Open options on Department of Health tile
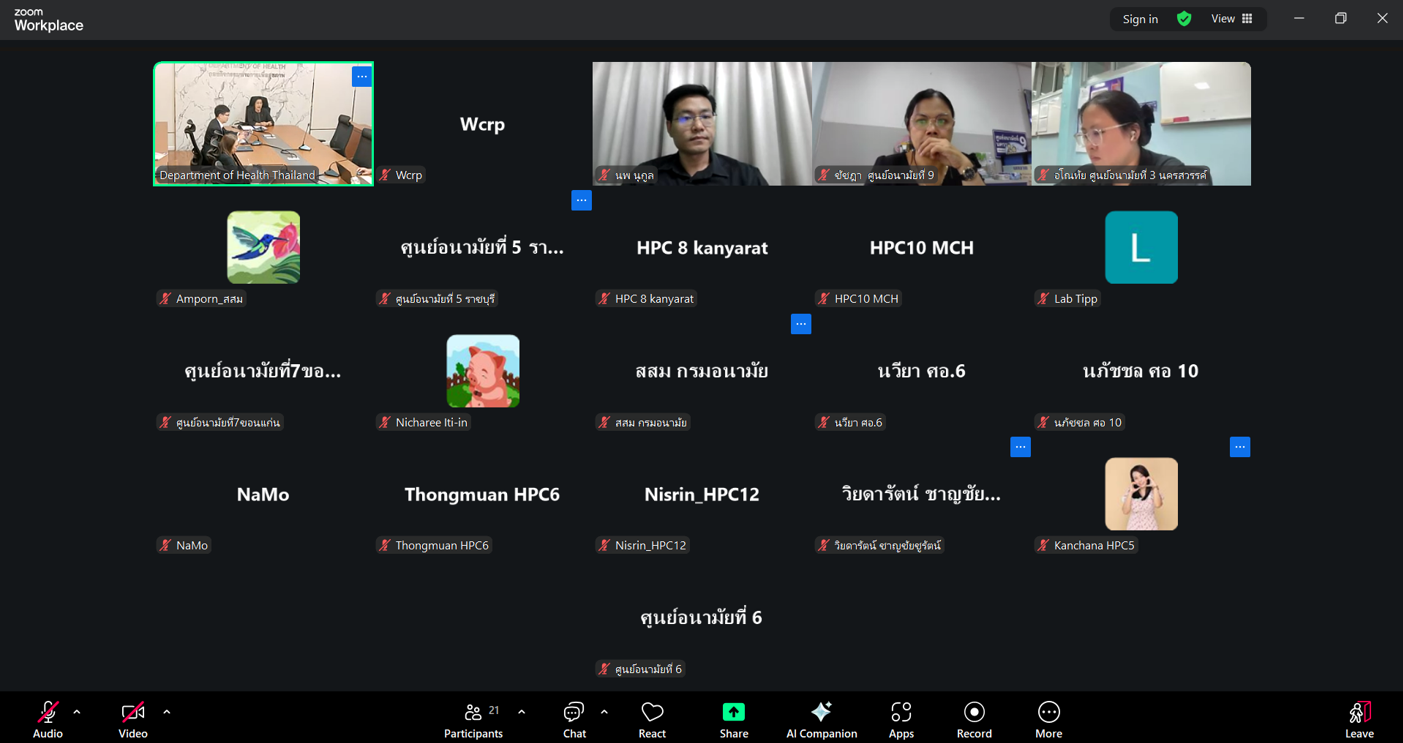The image size is (1403, 743). 361,77
